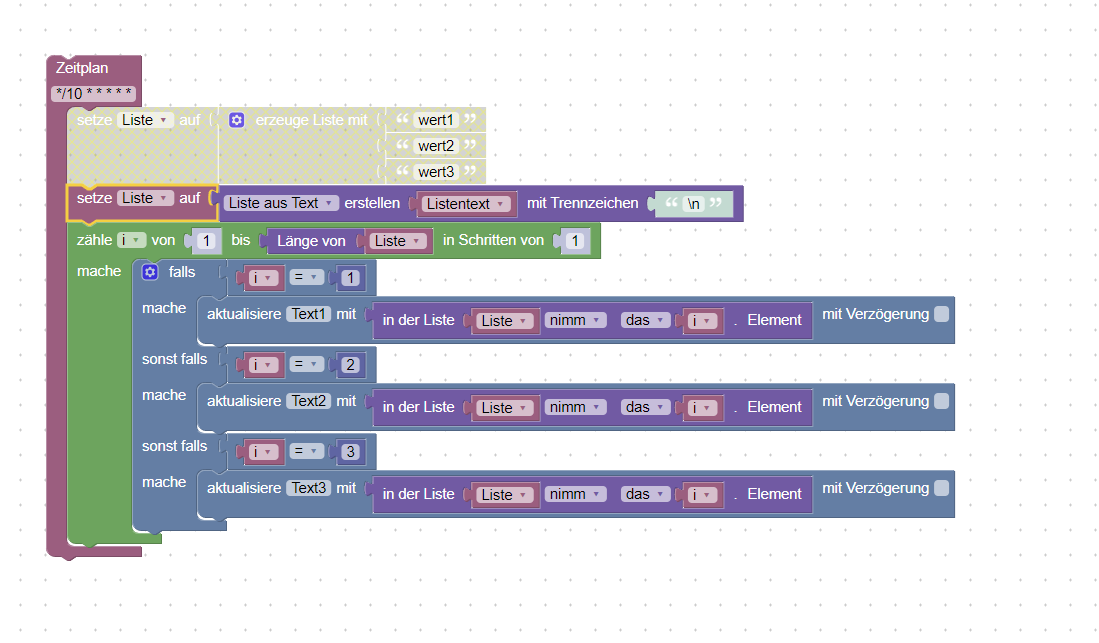Toggle 'mit Verzögerung' checkbox on the Text3 block
Viewport: 1099px width, 643px height.
pos(942,488)
